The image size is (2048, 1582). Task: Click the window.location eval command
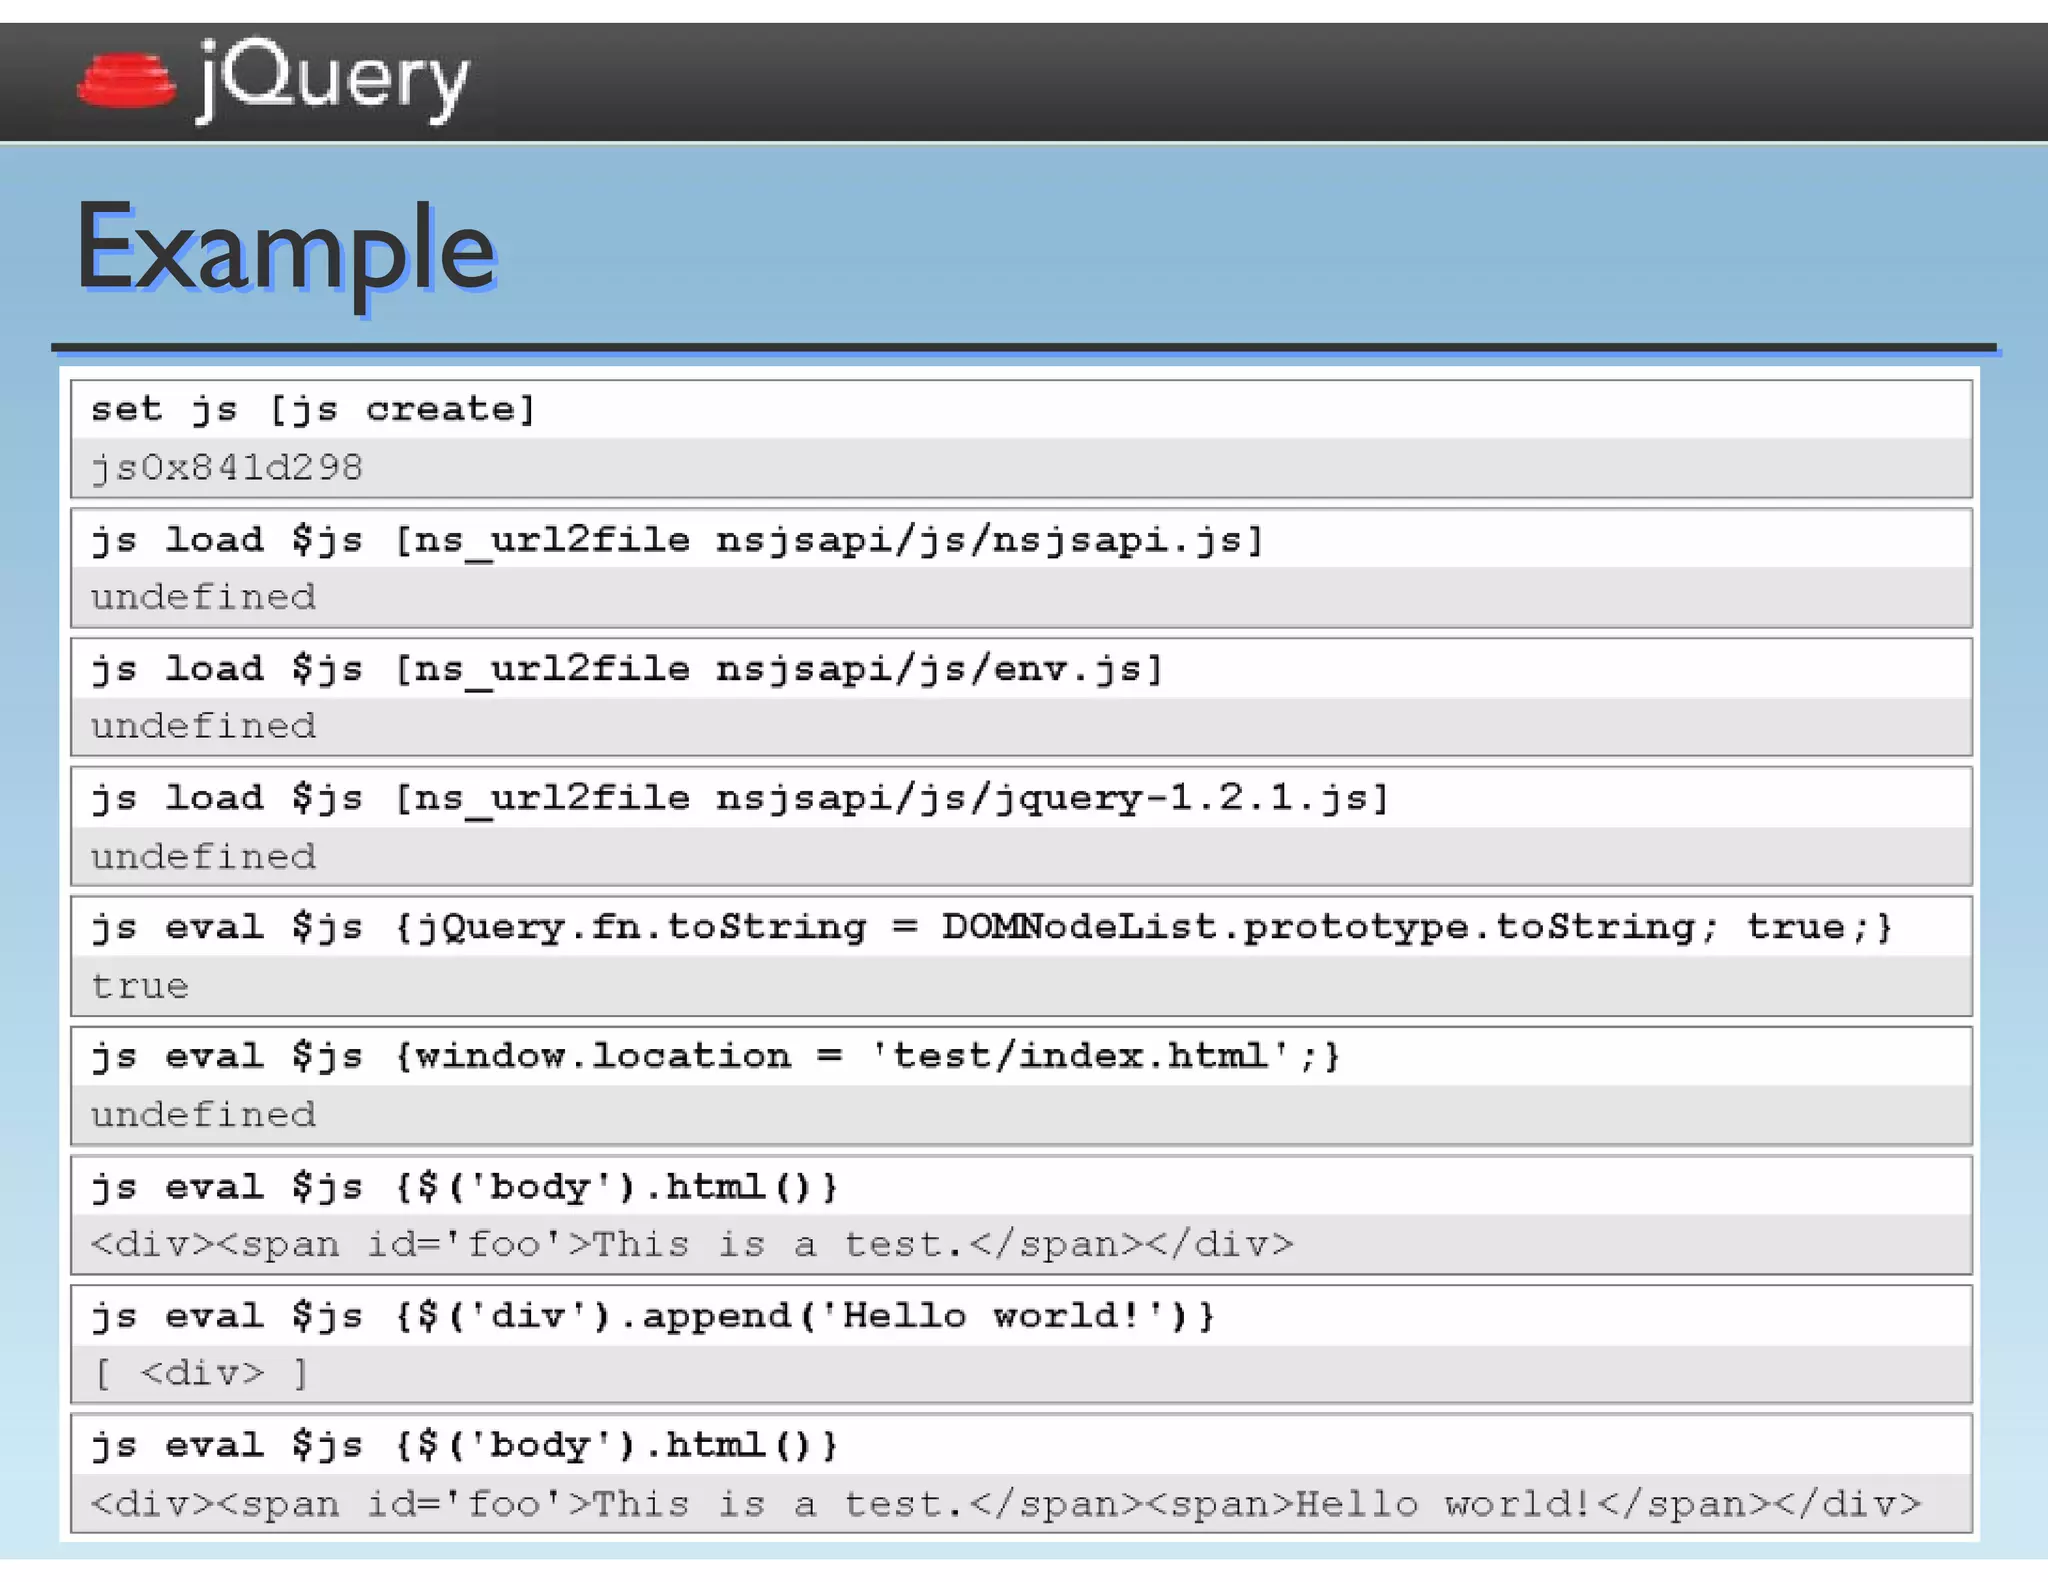tap(716, 1056)
